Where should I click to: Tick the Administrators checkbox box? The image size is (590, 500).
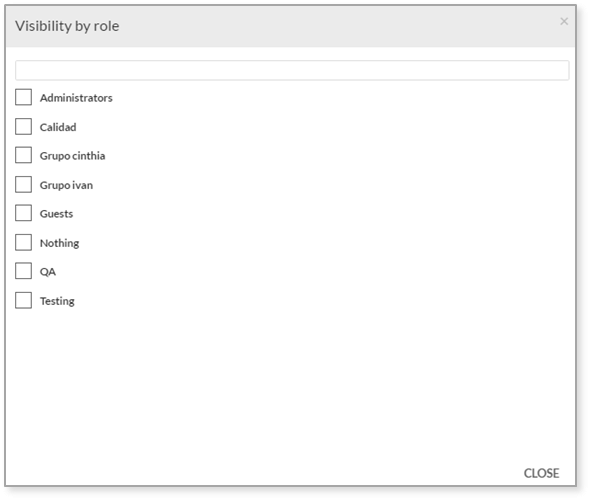[x=23, y=97]
